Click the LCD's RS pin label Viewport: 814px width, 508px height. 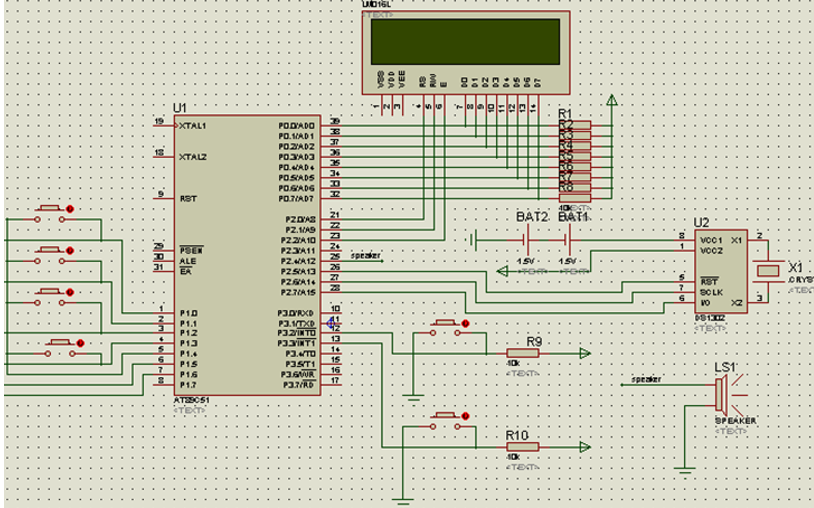(x=423, y=82)
